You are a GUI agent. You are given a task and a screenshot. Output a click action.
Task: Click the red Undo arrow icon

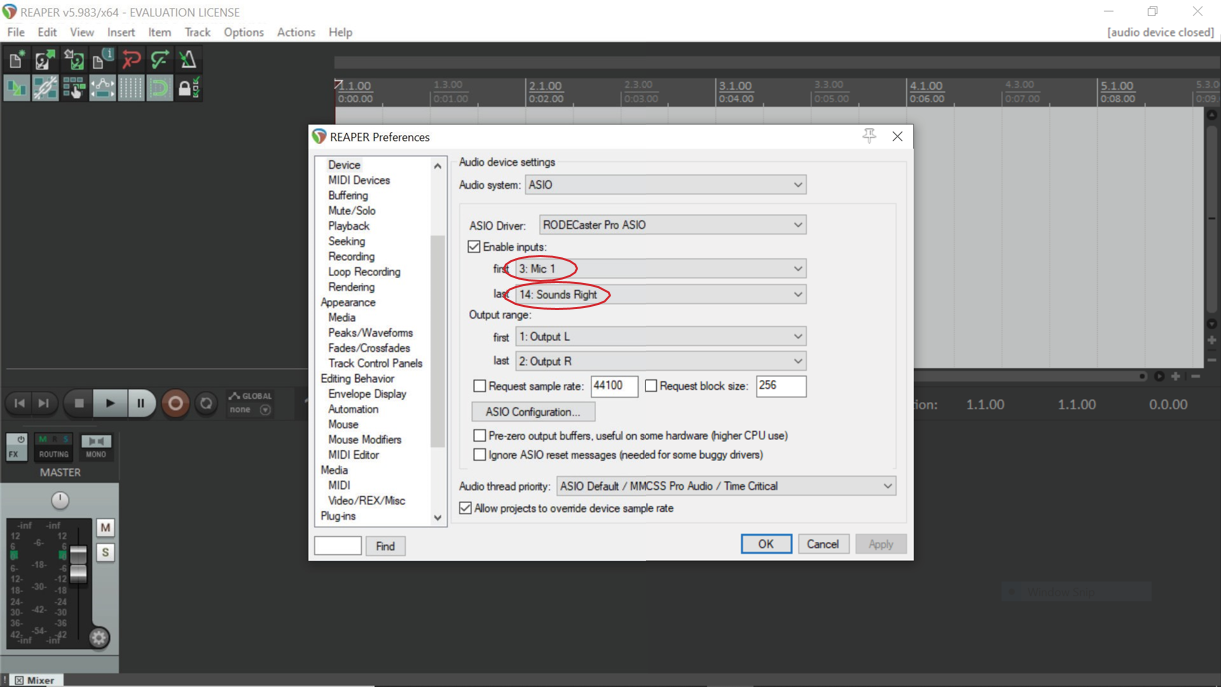pyautogui.click(x=131, y=61)
